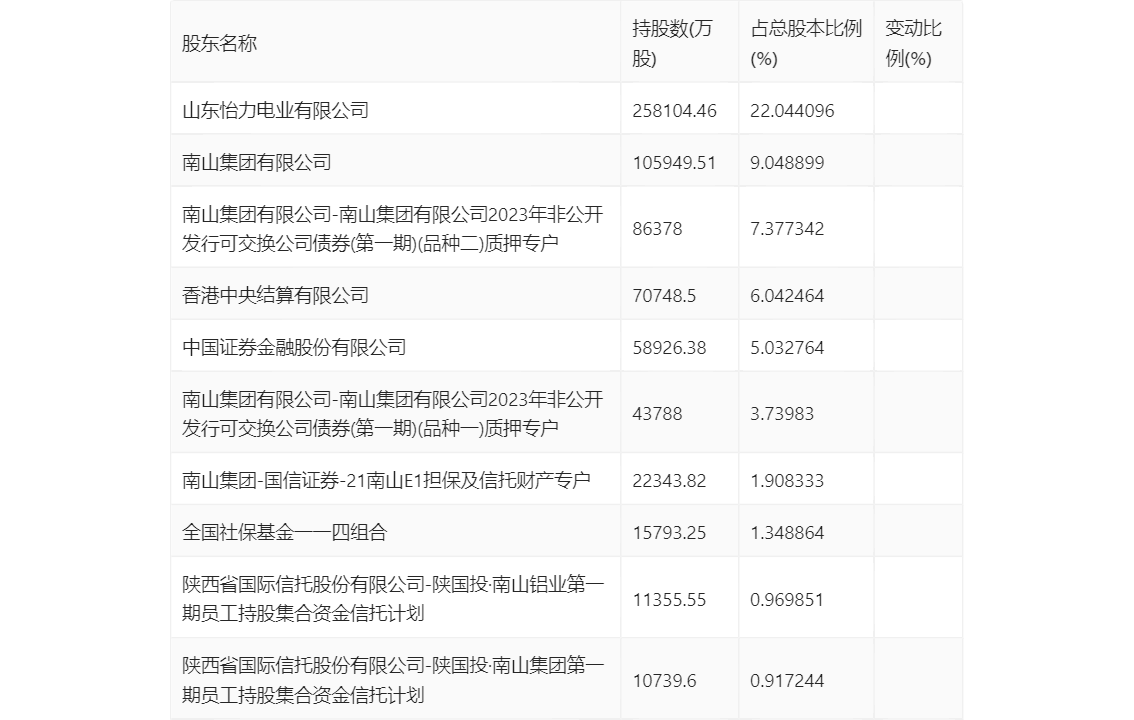
Task: Select the percentage 0.917244
Action: [x=787, y=680]
